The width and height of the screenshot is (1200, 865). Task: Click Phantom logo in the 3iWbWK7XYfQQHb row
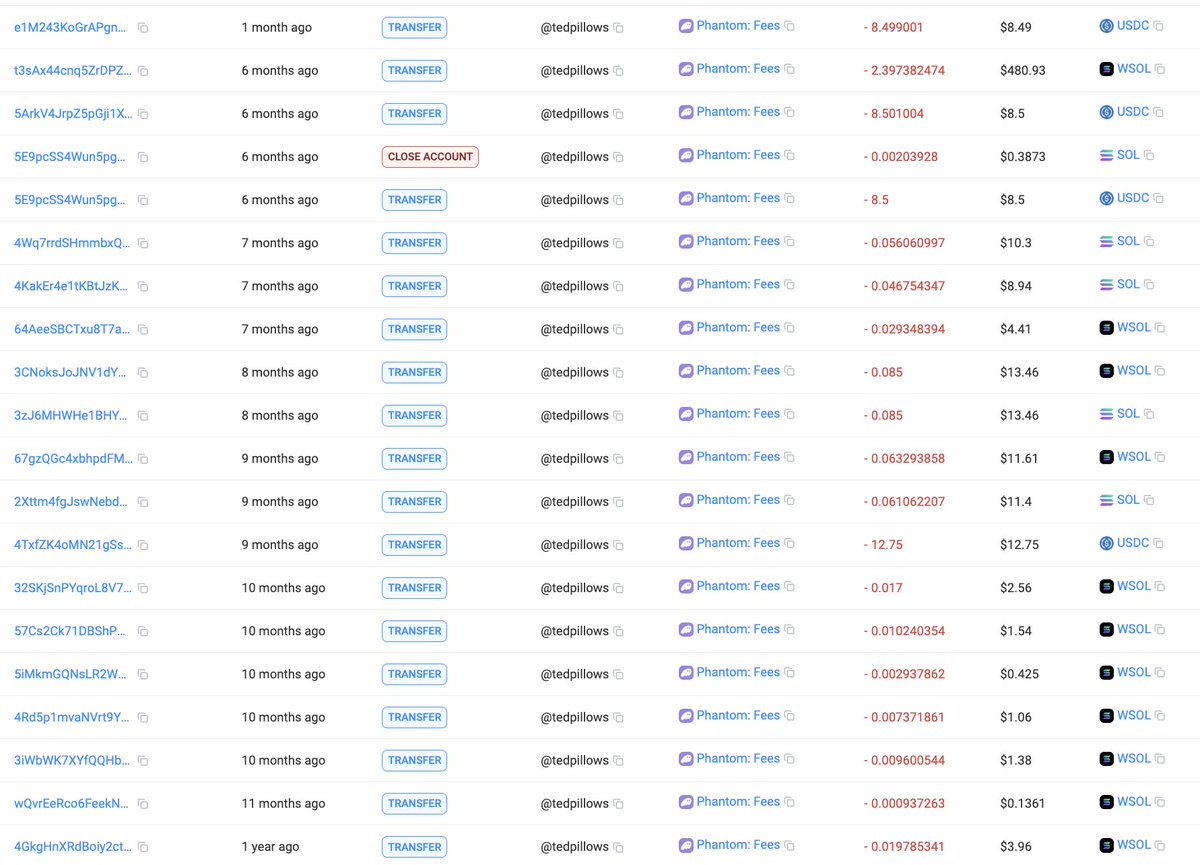click(686, 759)
